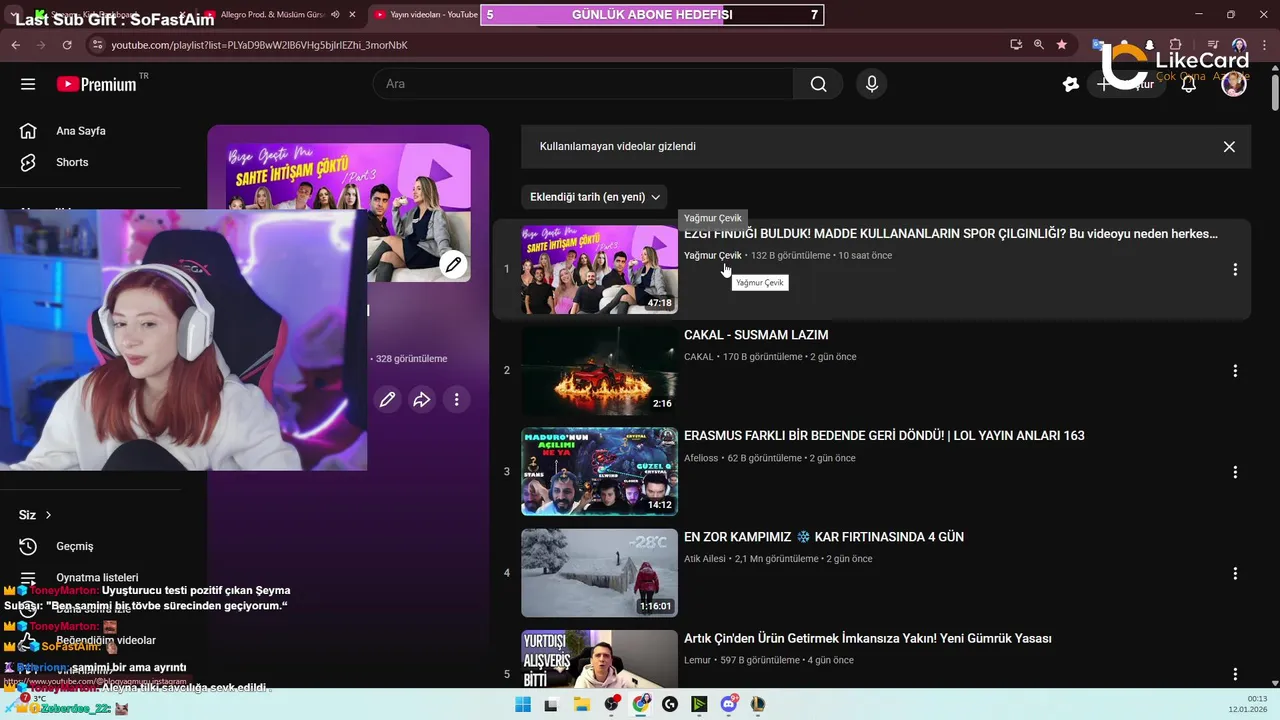Click the search magnifier button
Viewport: 1280px width, 720px height.
[x=819, y=84]
